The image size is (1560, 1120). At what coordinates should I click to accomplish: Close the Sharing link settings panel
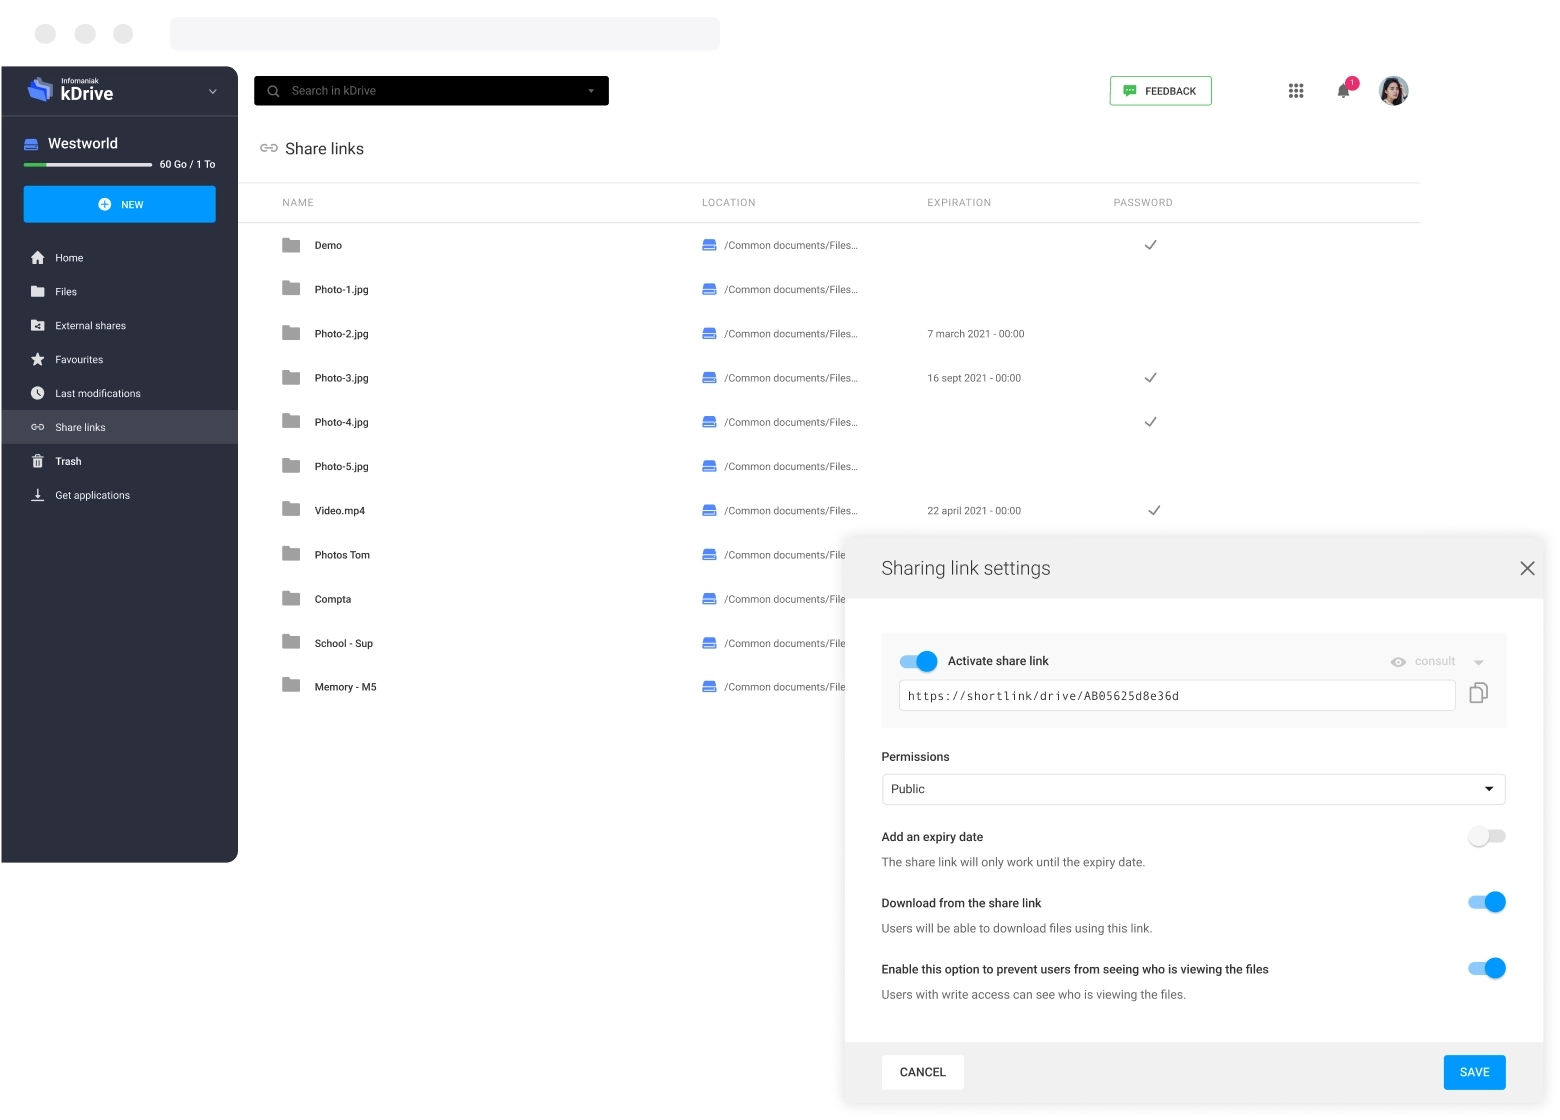click(x=1527, y=568)
